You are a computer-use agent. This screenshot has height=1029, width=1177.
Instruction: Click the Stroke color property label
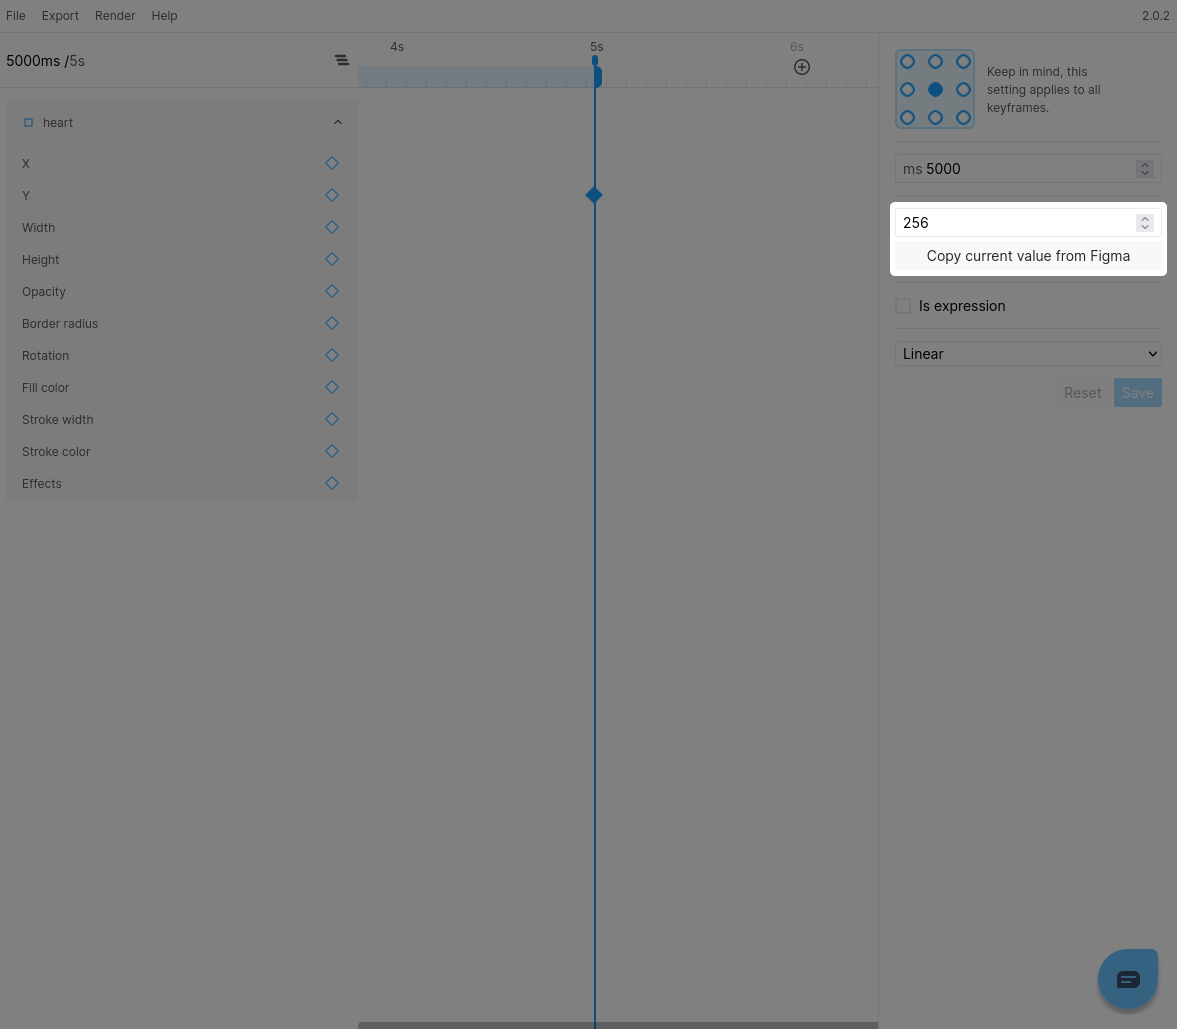[x=56, y=451]
